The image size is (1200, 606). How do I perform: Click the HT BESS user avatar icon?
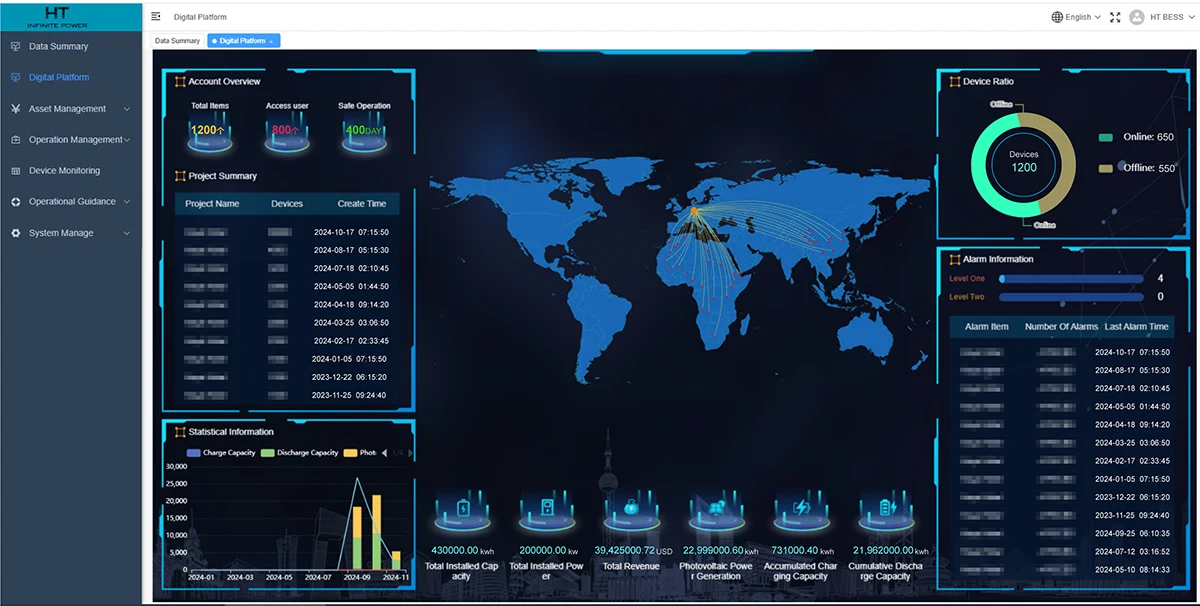1136,17
